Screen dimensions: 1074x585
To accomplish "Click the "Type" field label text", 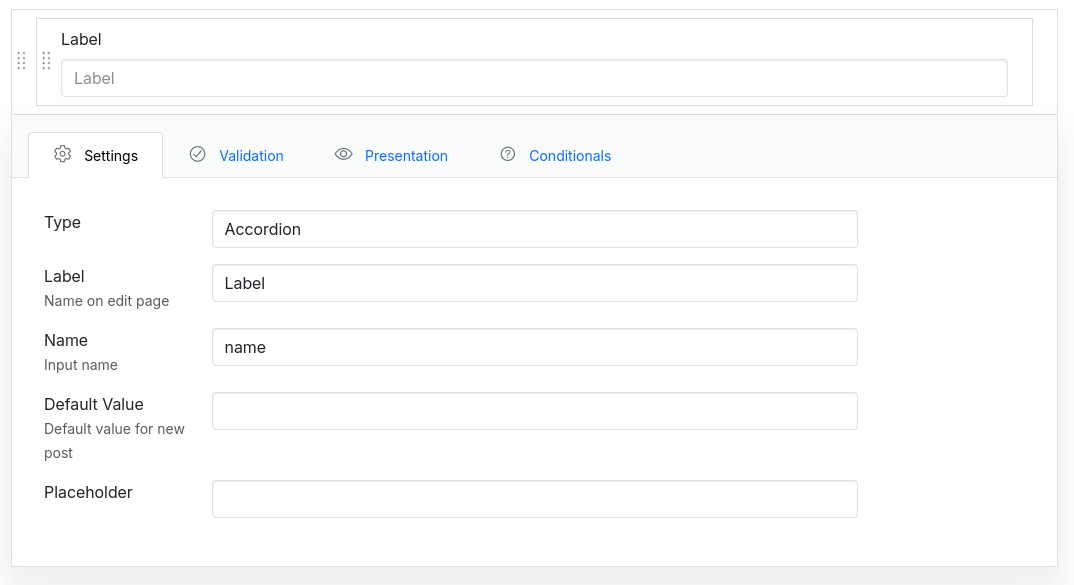I will pos(62,222).
